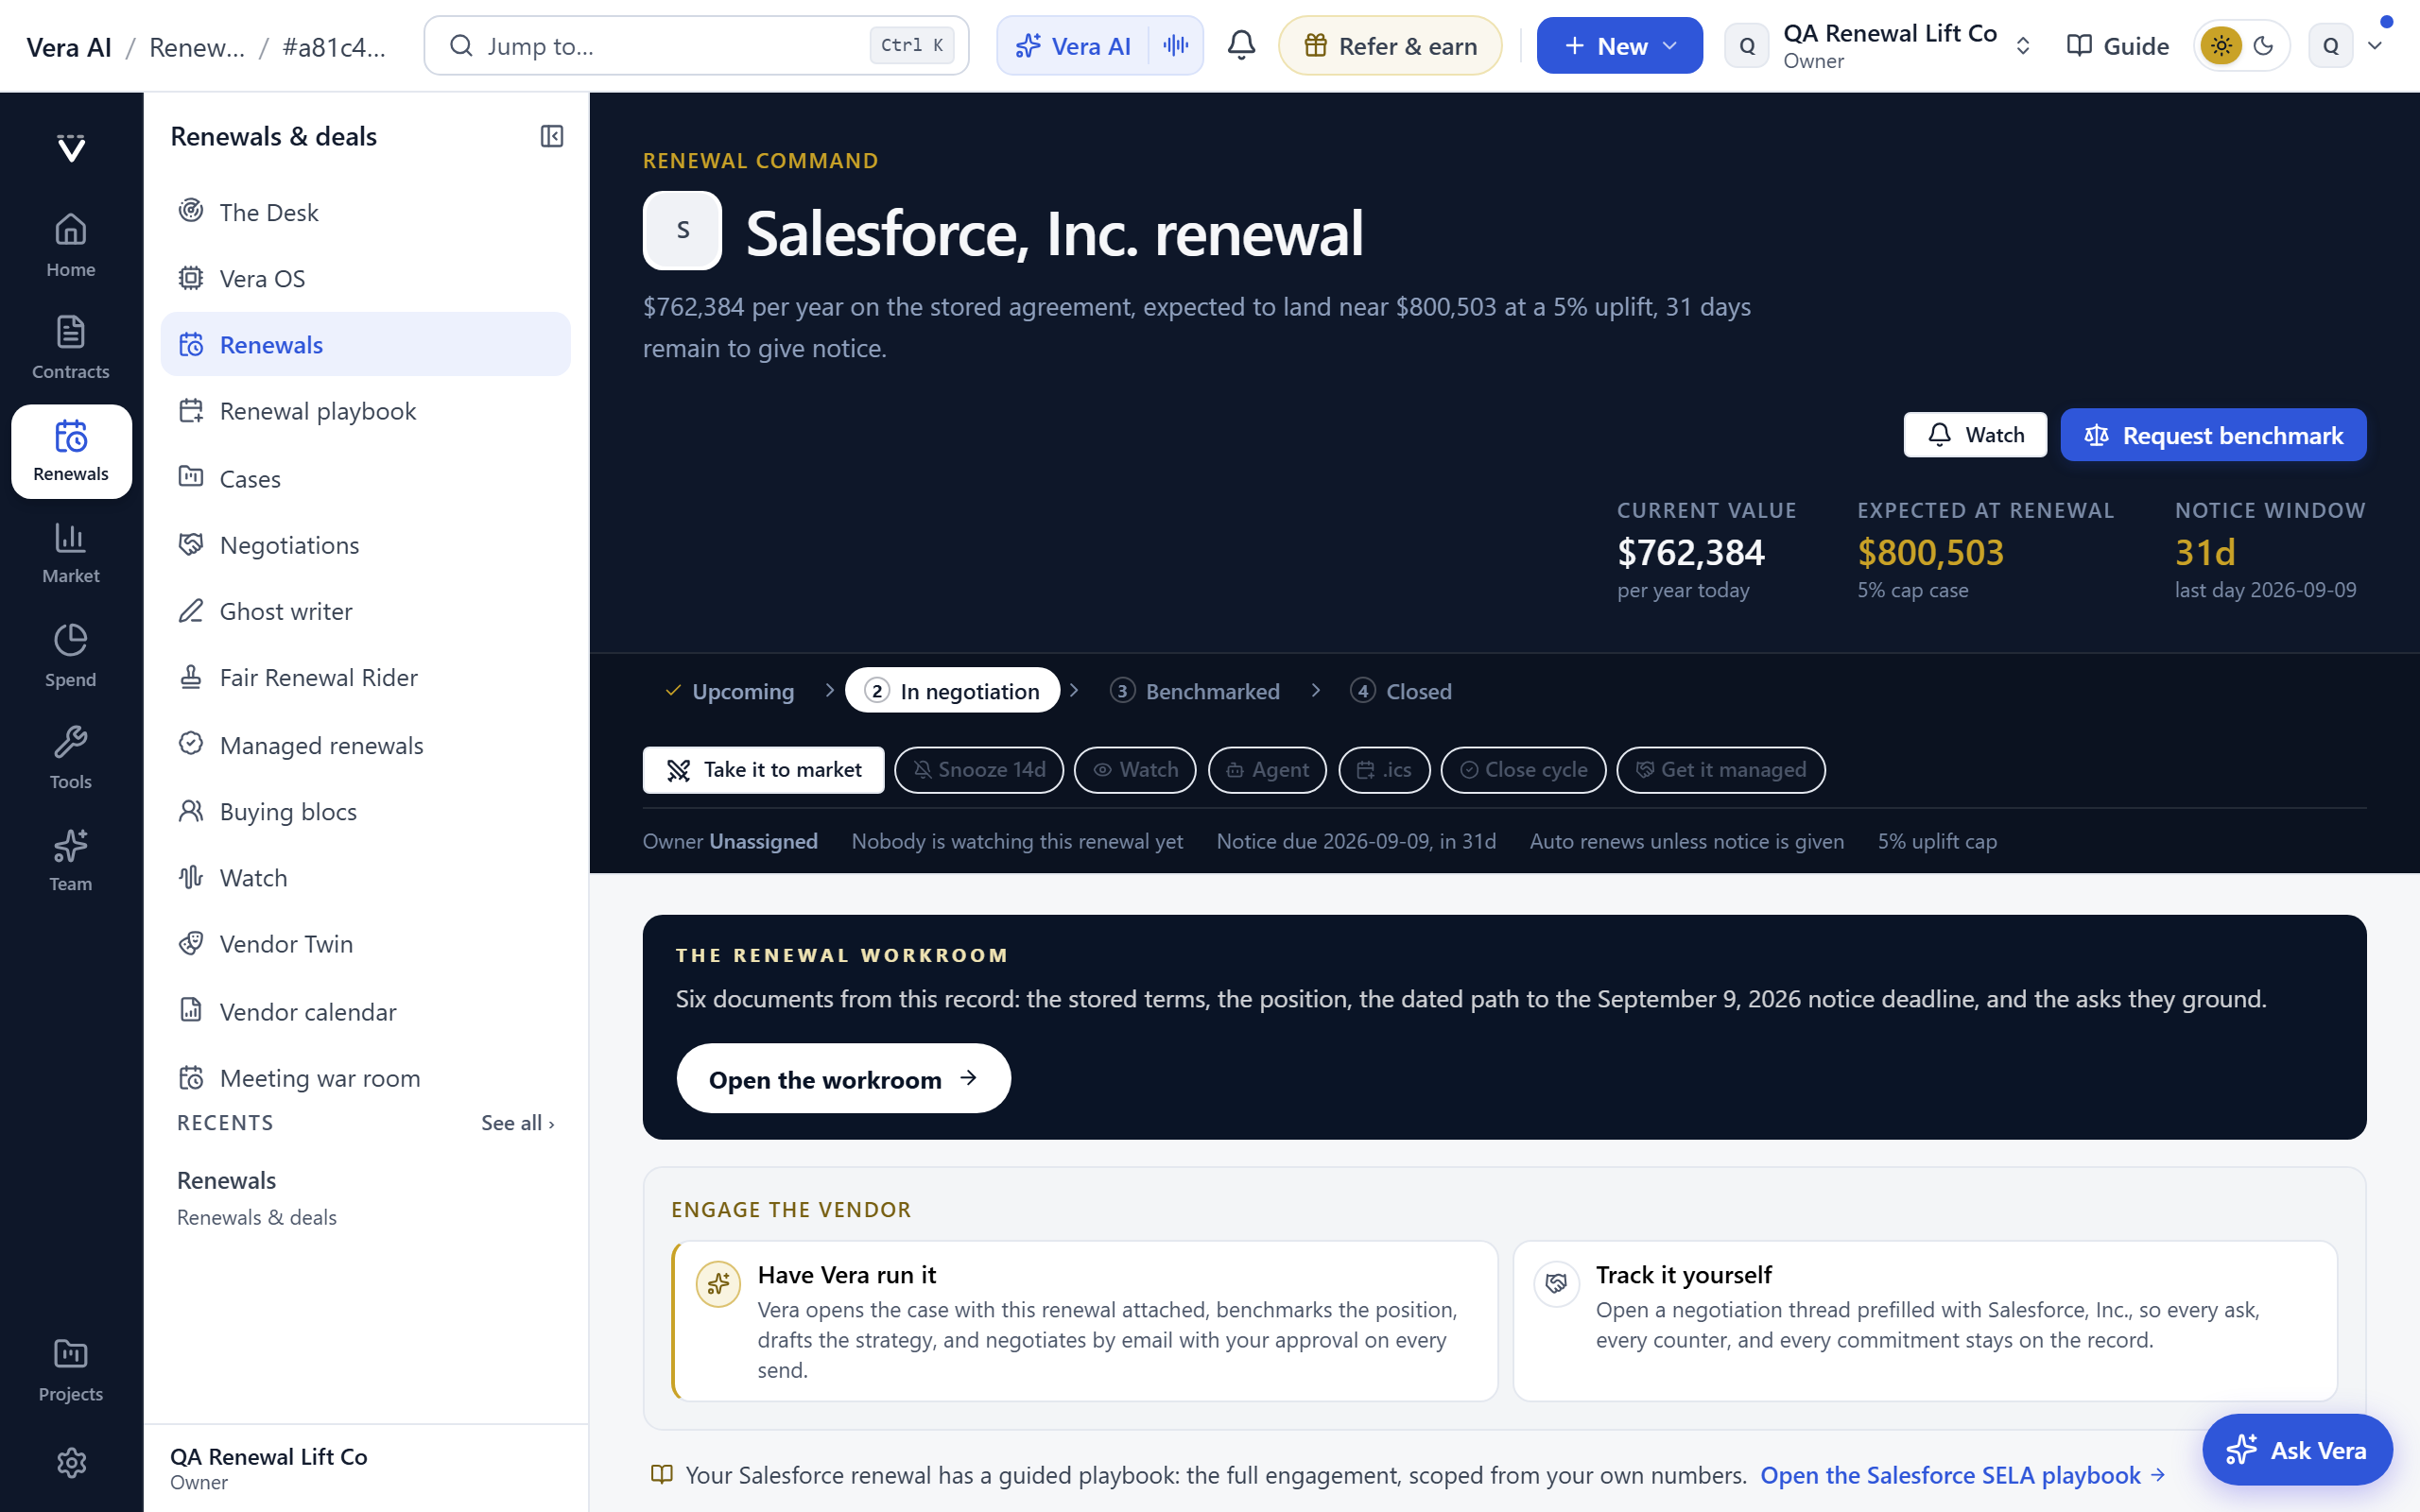The width and height of the screenshot is (2420, 1512).
Task: Click Request benchmark button
Action: [2213, 435]
